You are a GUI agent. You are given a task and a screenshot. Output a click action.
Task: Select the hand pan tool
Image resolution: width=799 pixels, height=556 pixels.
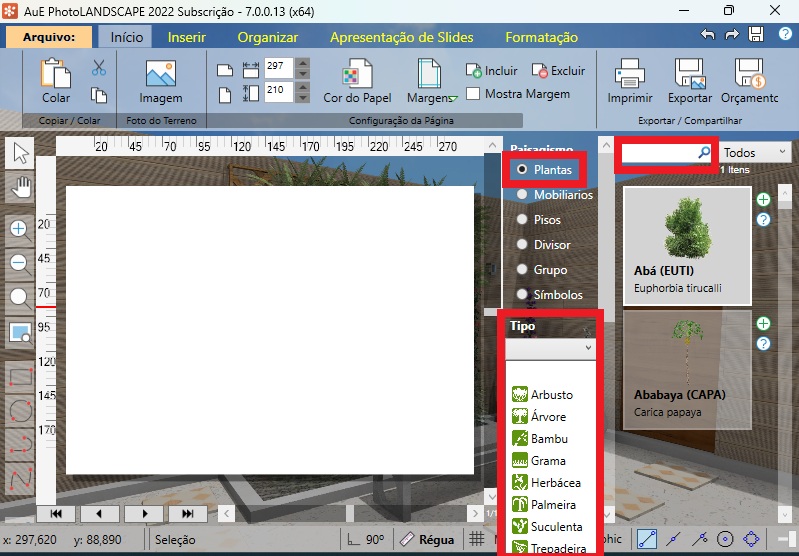(20, 187)
